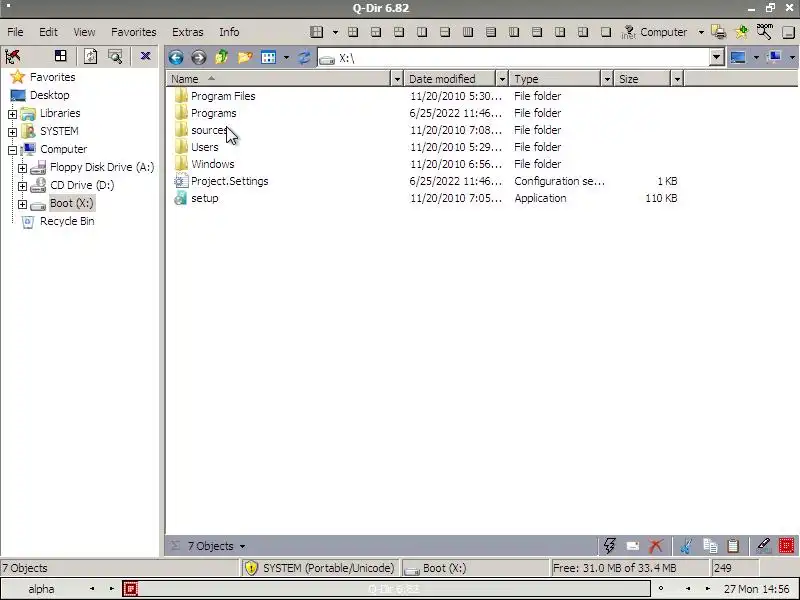Click the add-to-favorites star icon
Image resolution: width=800 pixels, height=600 pixels.
pyautogui.click(x=741, y=32)
